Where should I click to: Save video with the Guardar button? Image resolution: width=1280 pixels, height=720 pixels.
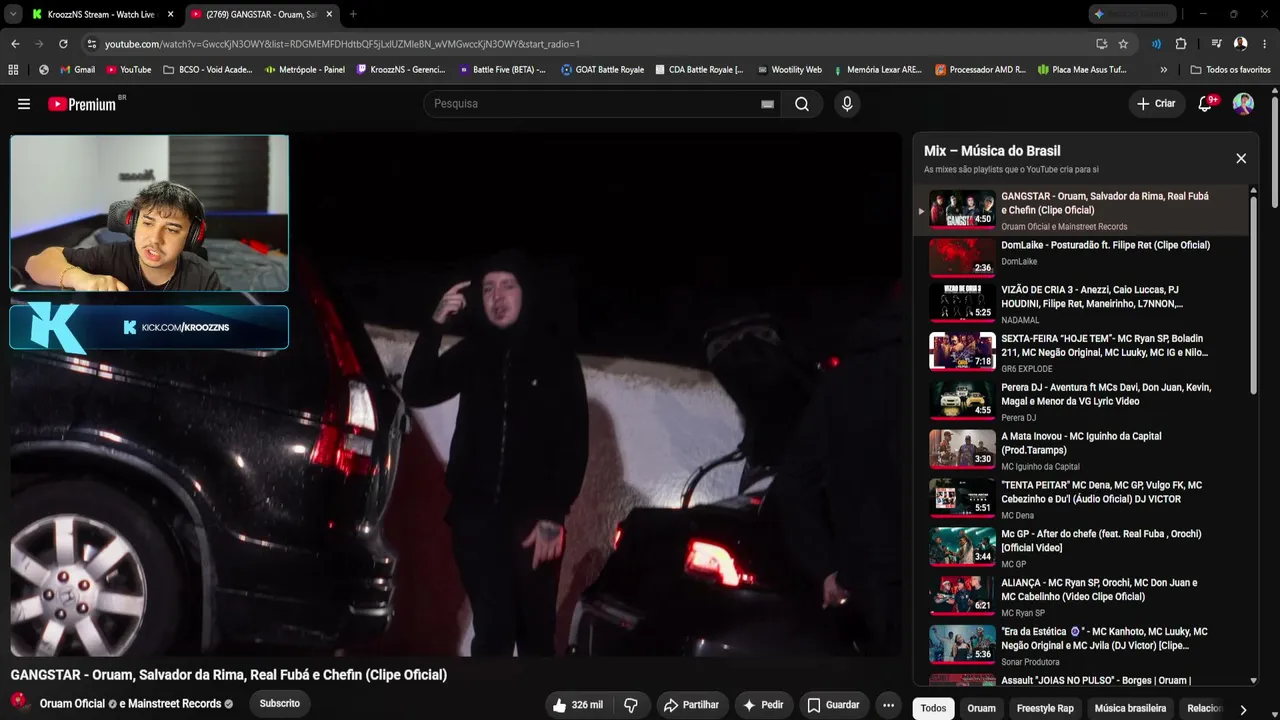pos(834,705)
